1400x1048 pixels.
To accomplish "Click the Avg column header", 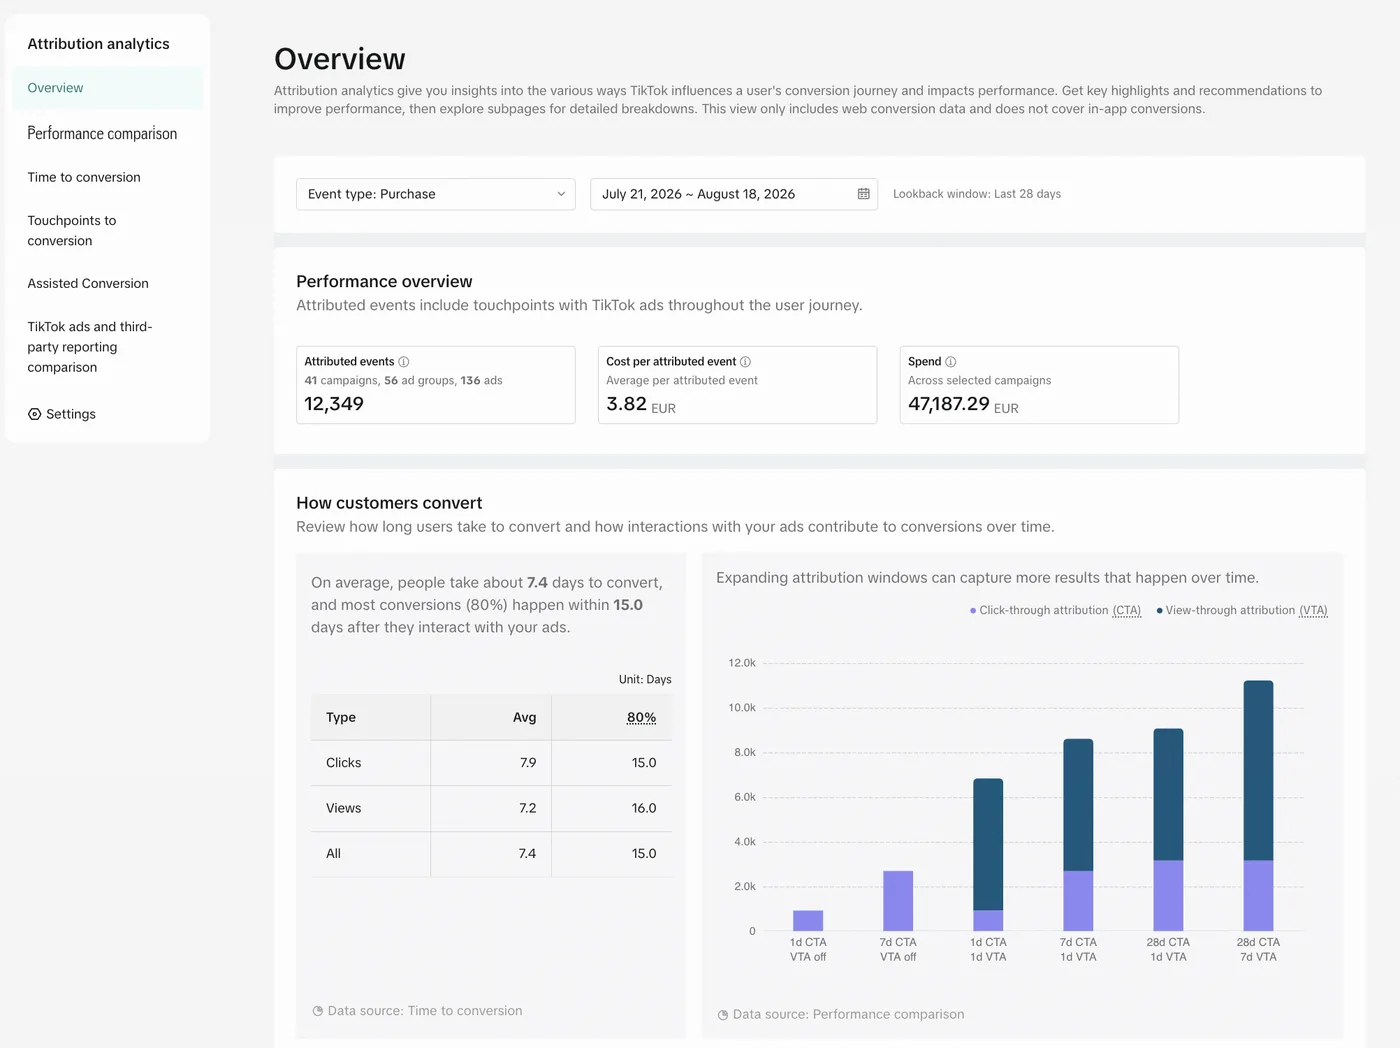I will tap(524, 717).
